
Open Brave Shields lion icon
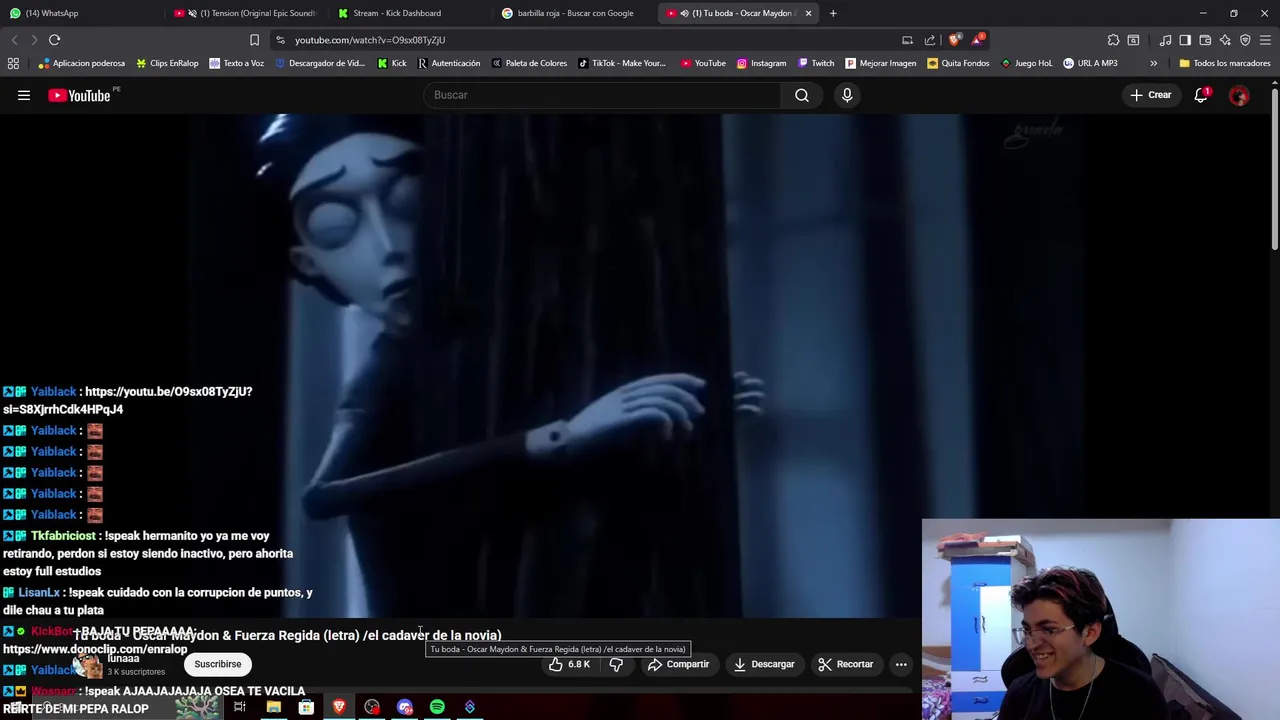point(955,40)
